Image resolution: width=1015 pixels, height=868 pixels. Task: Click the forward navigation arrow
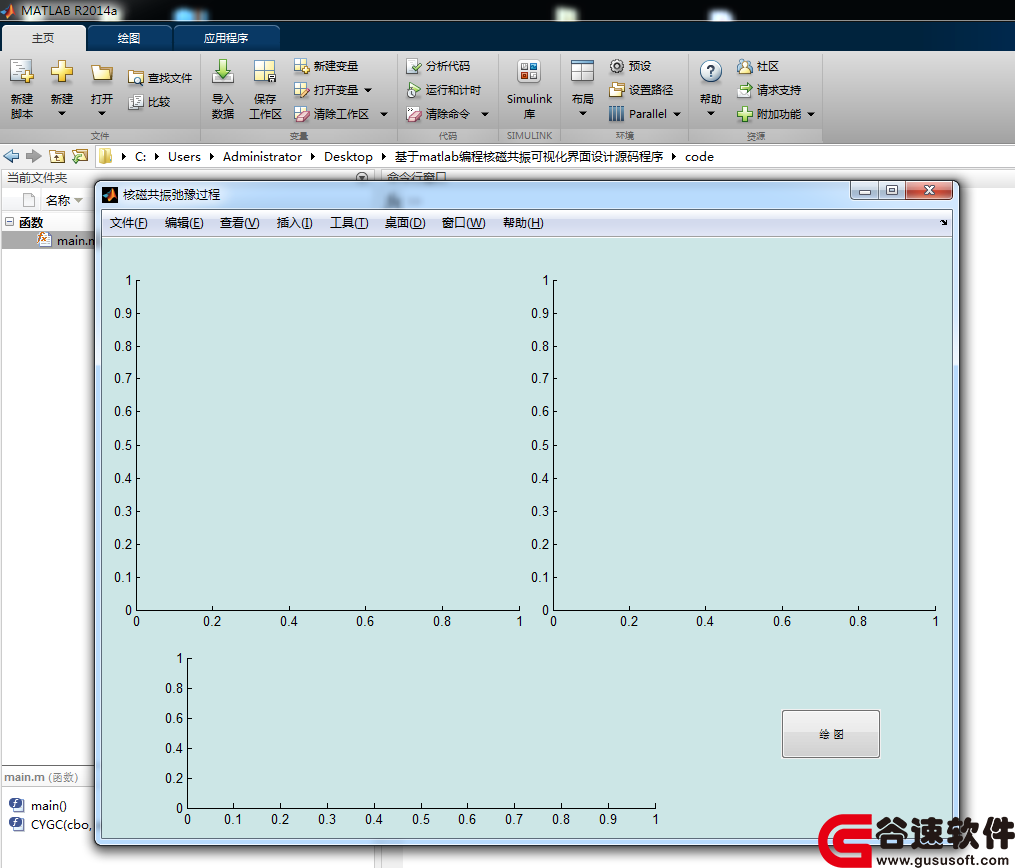(x=34, y=156)
